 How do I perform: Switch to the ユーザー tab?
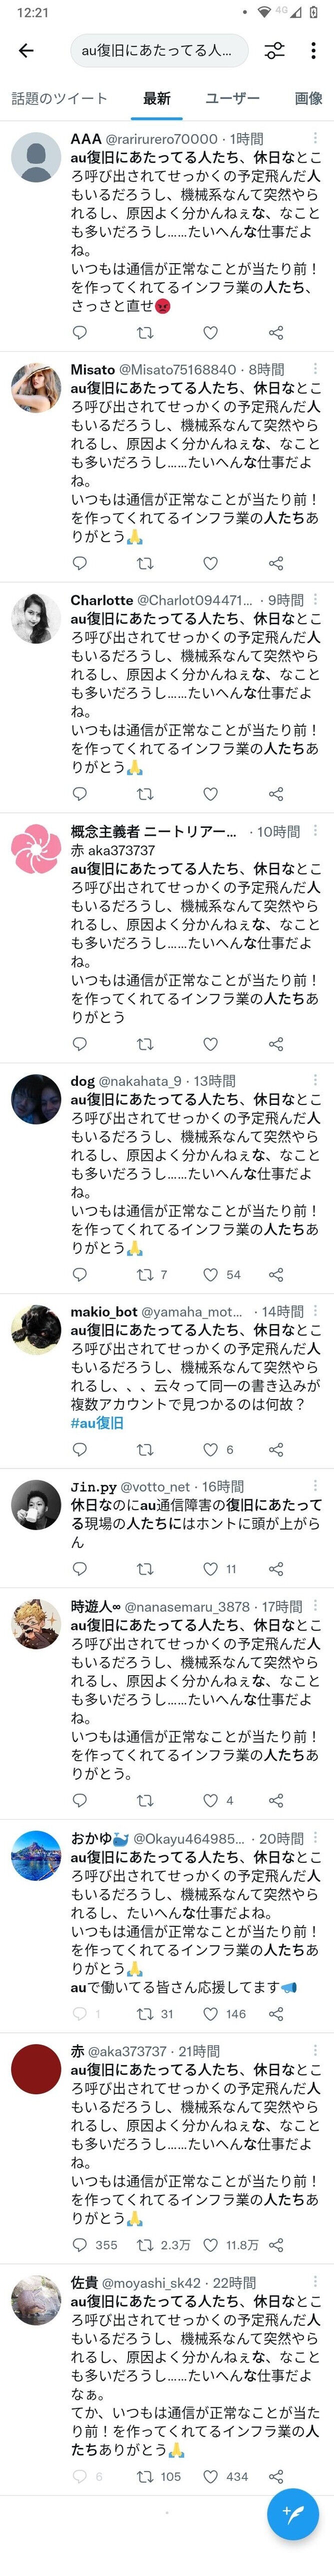pos(232,98)
